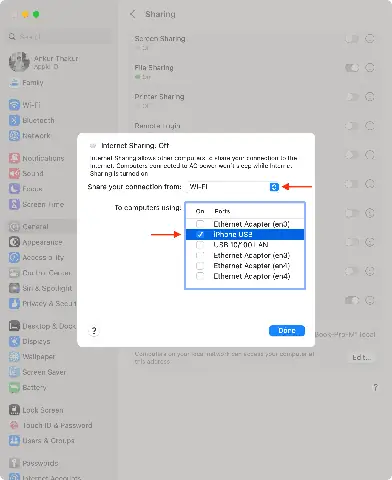Open Ankur Thakur Apple ID profile
The image size is (392, 480).
(x=43, y=62)
